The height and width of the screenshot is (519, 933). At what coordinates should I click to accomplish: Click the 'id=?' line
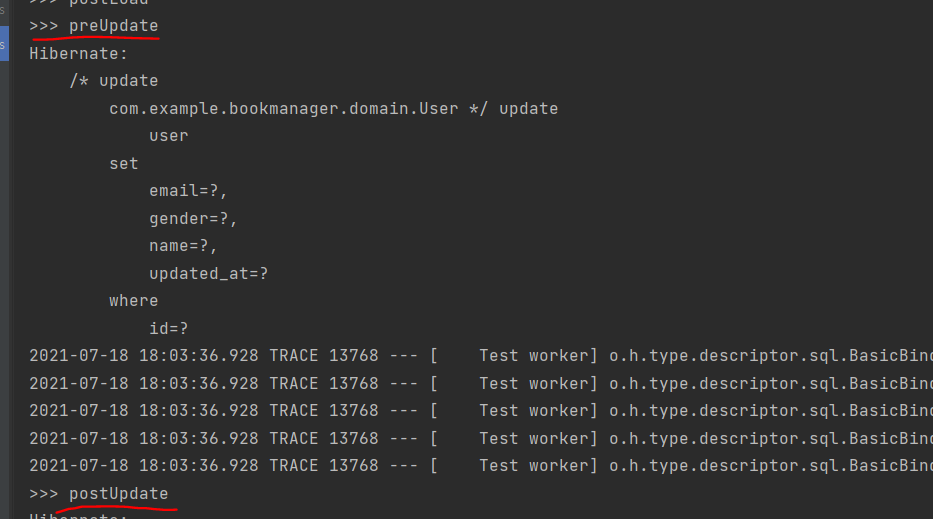pyautogui.click(x=168, y=329)
